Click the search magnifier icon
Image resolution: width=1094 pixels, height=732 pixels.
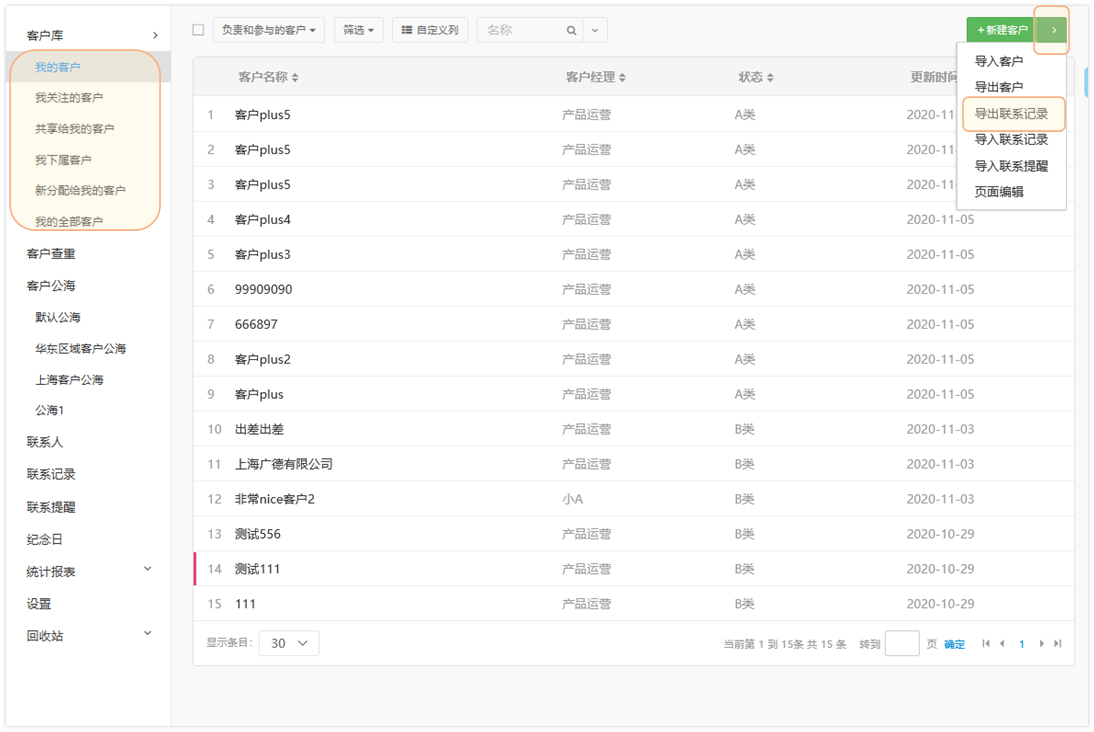571,31
